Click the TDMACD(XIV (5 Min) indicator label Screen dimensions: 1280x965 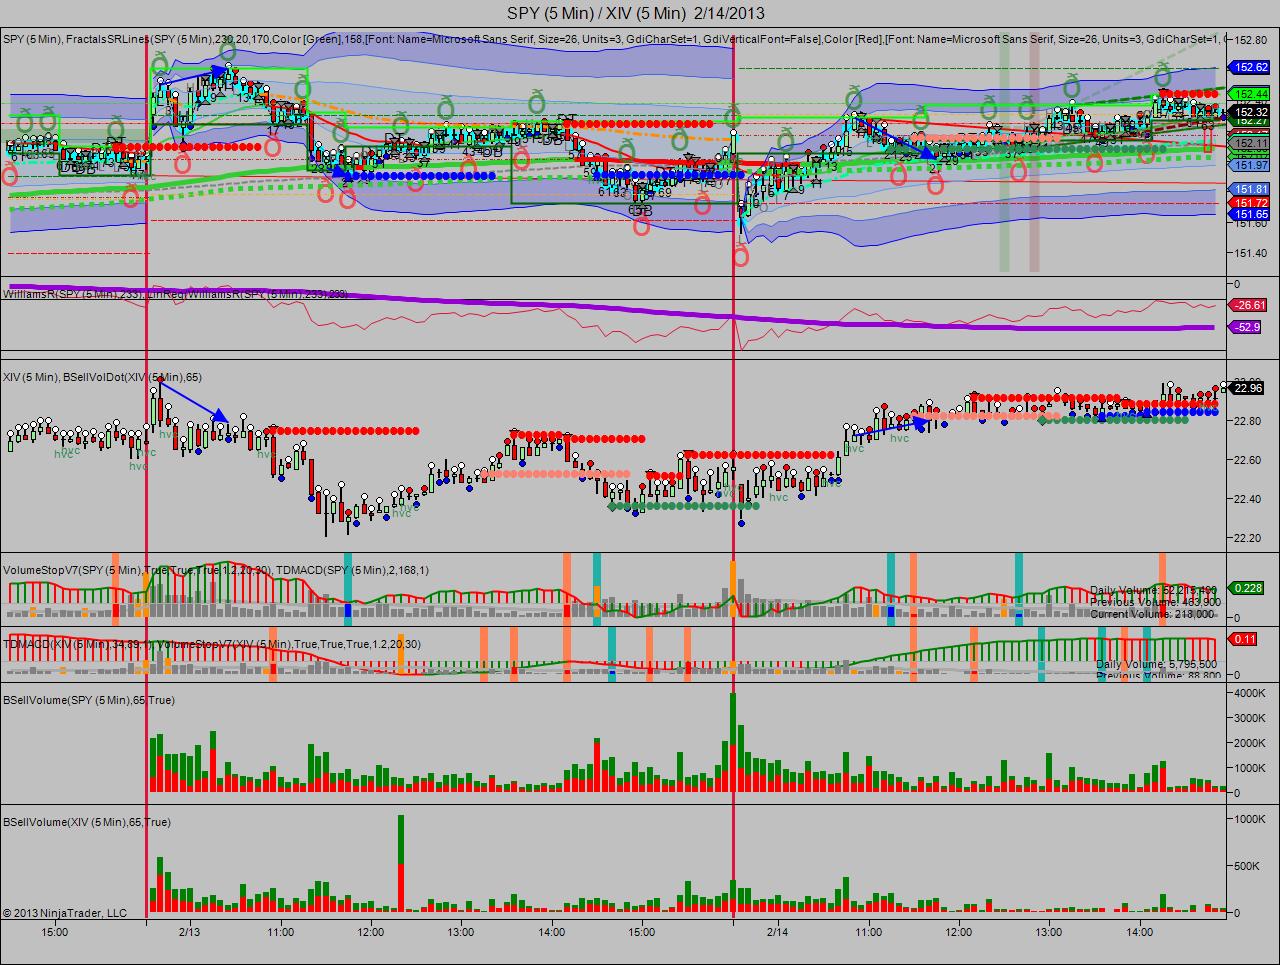click(x=77, y=644)
